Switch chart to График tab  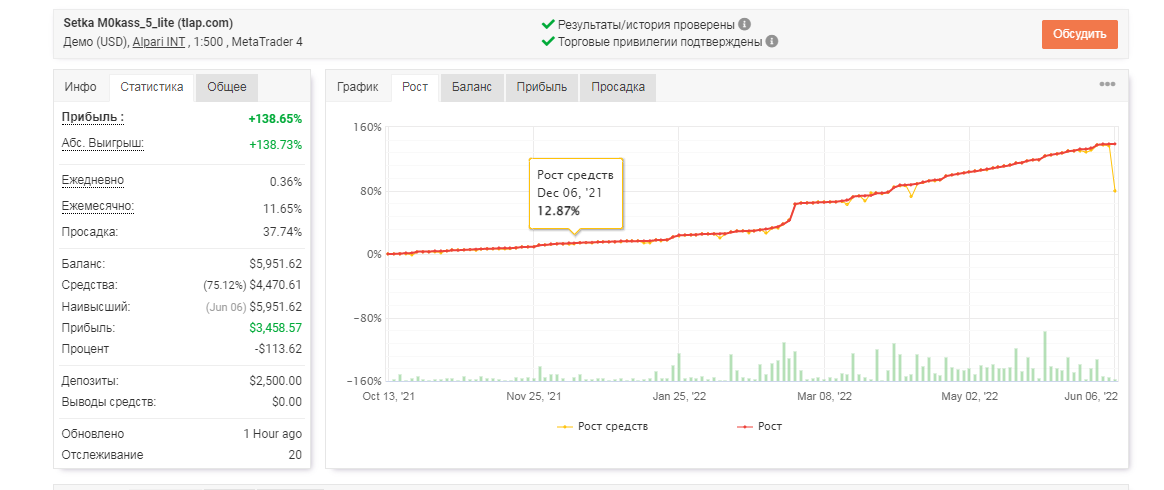click(x=358, y=87)
